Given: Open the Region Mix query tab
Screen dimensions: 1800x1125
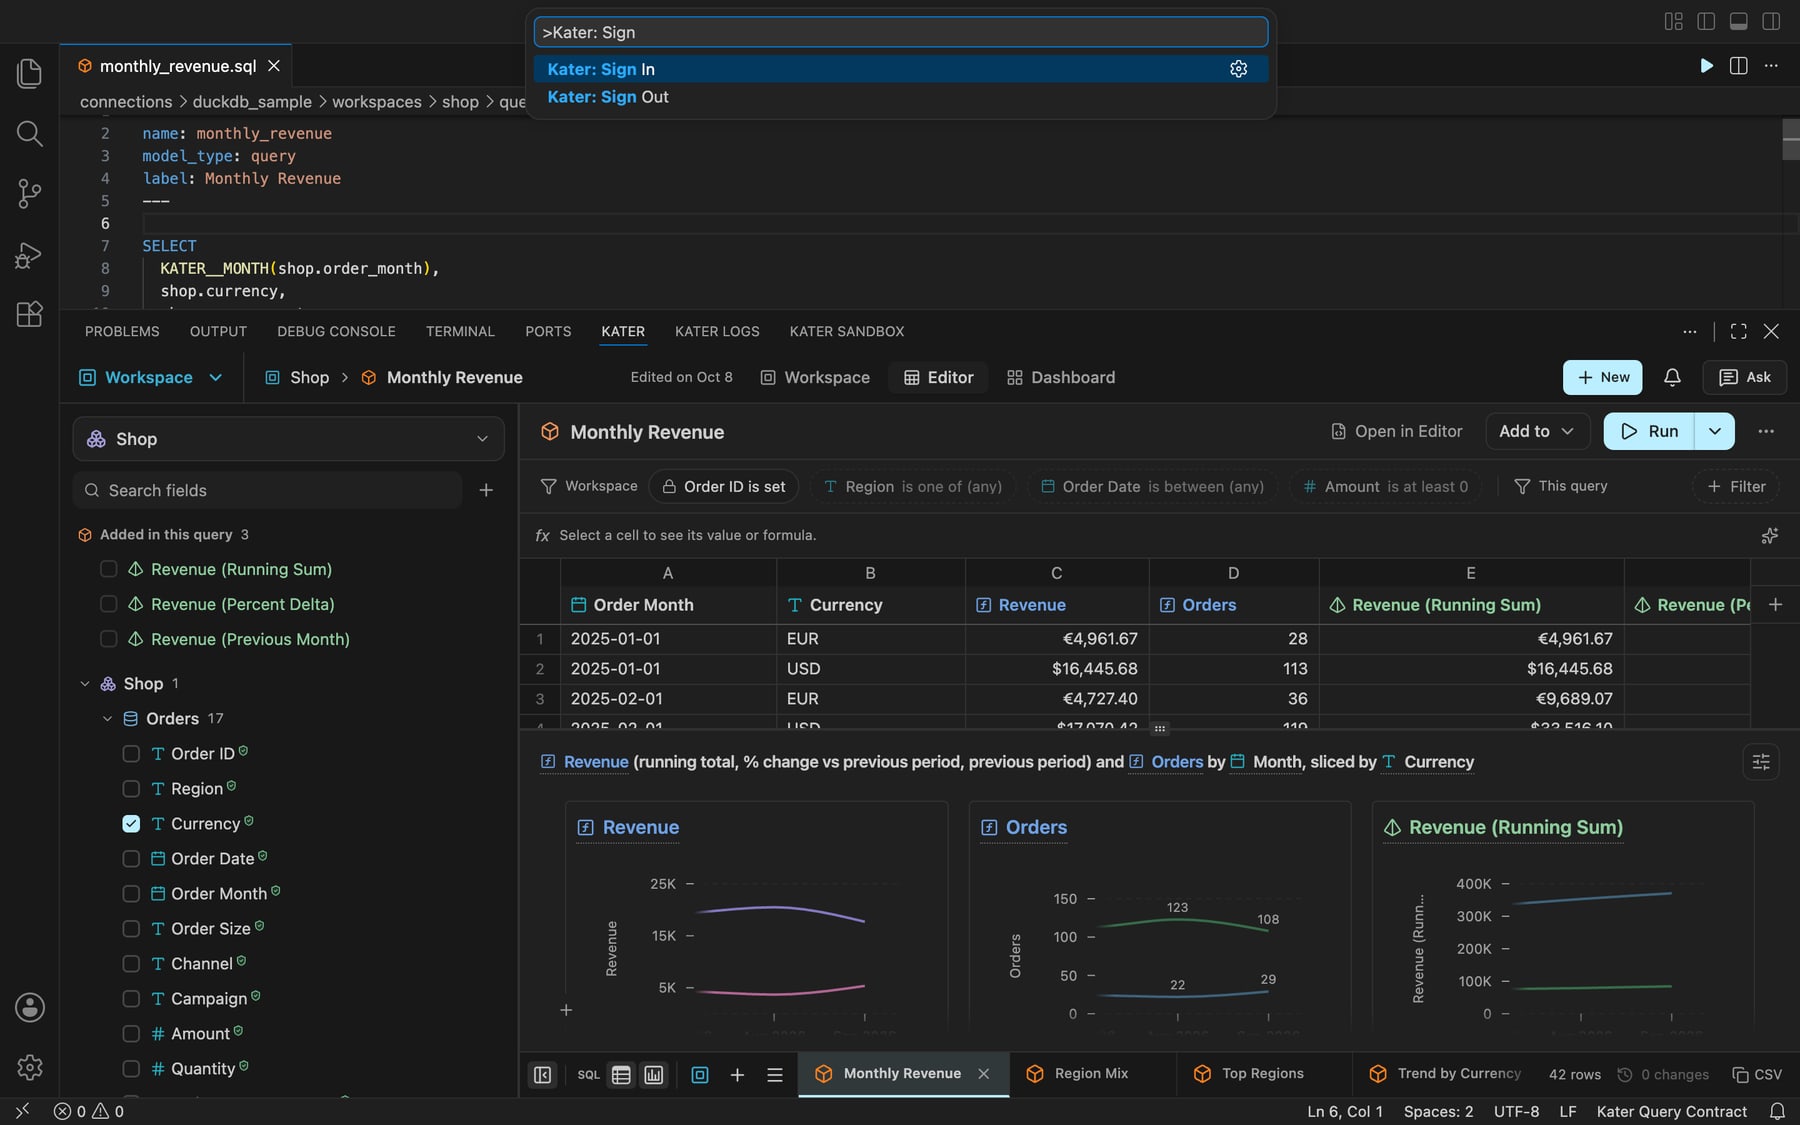Looking at the screenshot, I should coord(1091,1074).
